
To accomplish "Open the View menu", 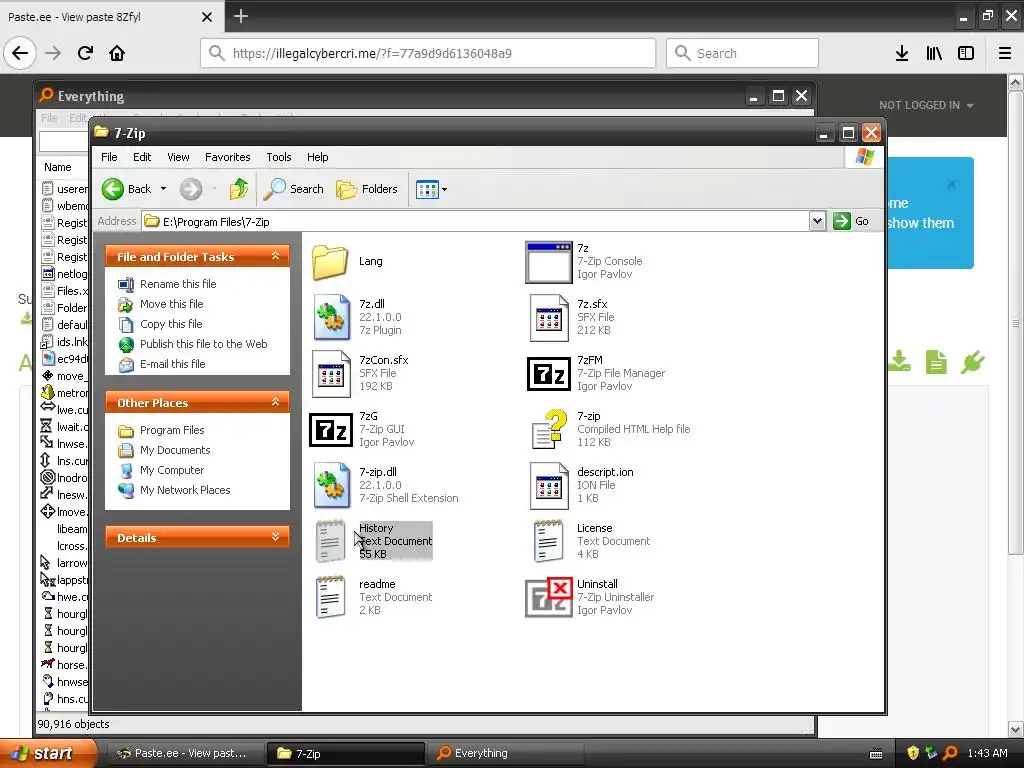I will point(178,157).
